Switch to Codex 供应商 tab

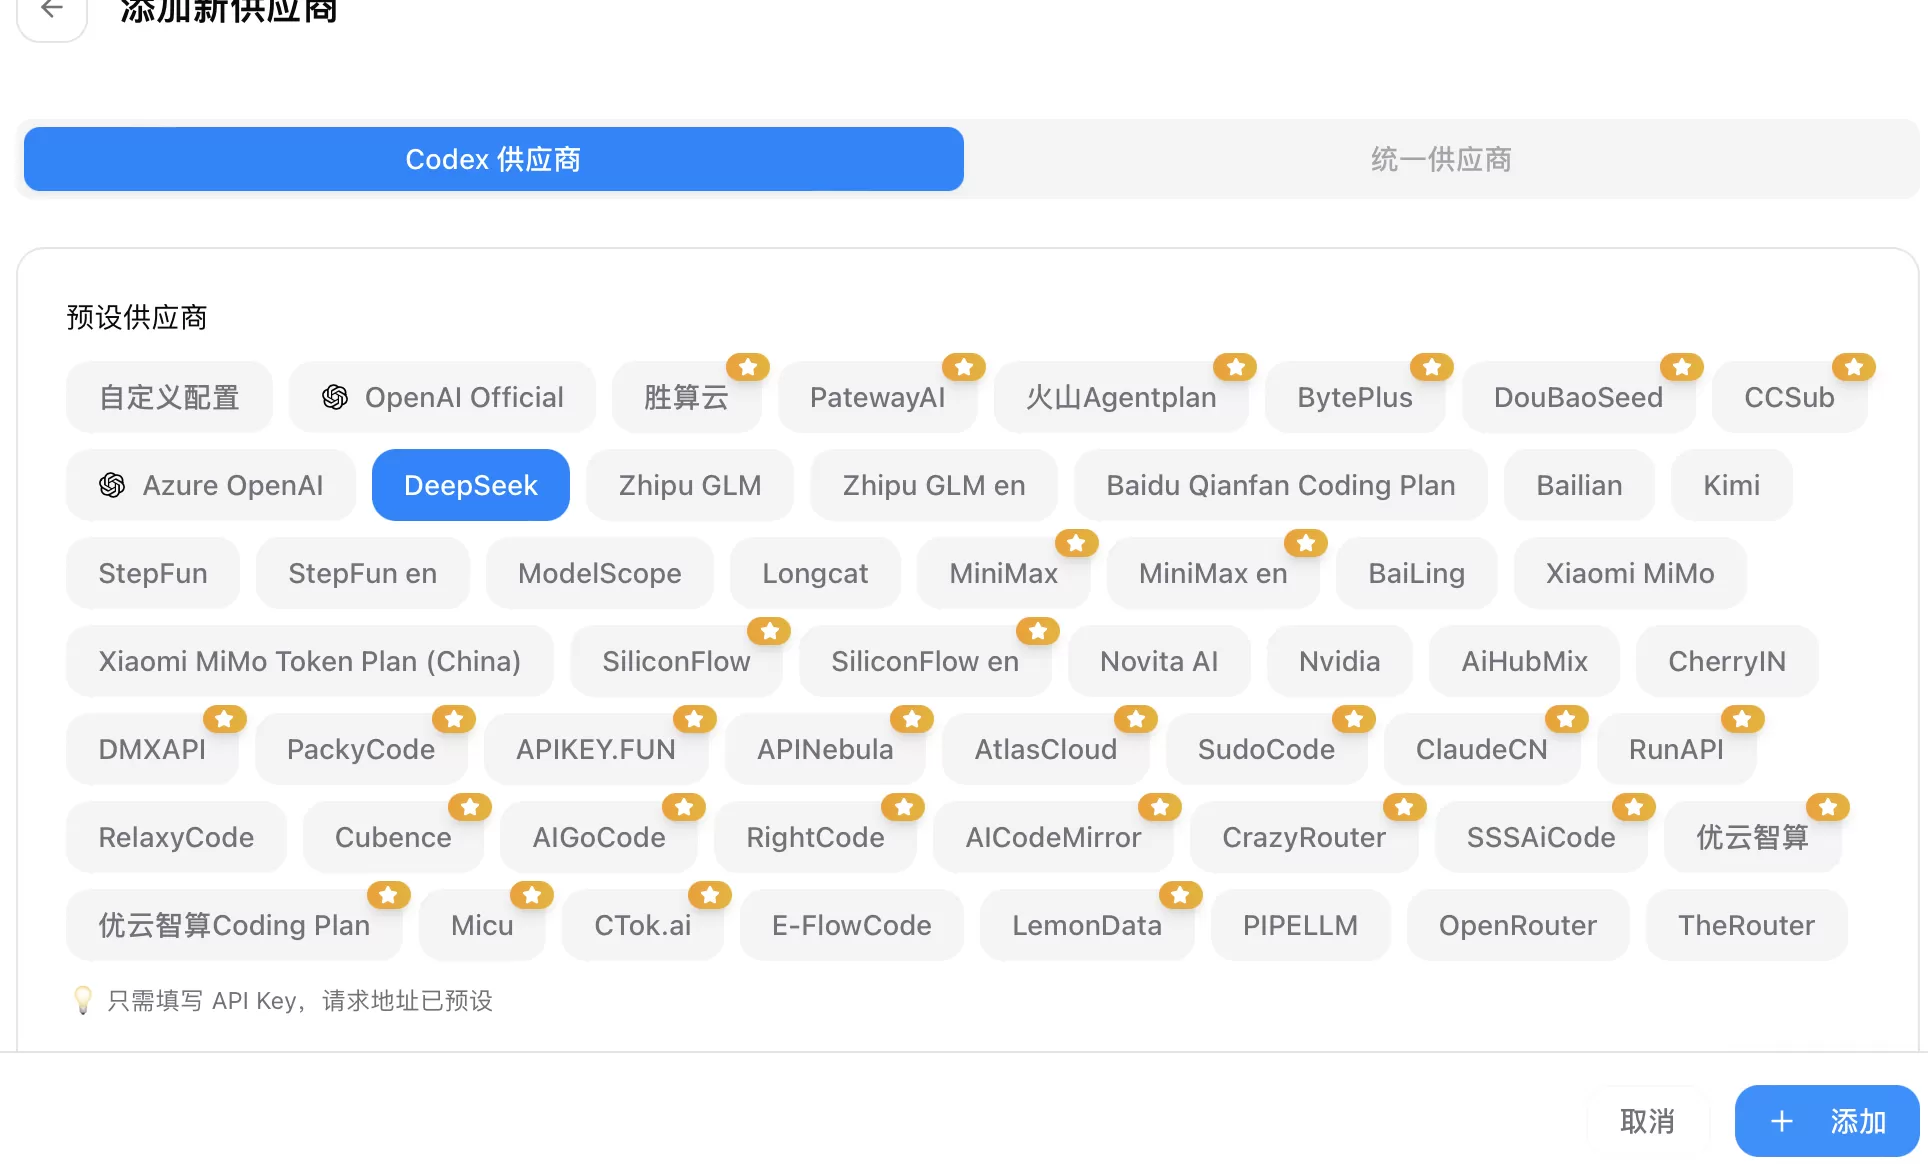click(493, 159)
